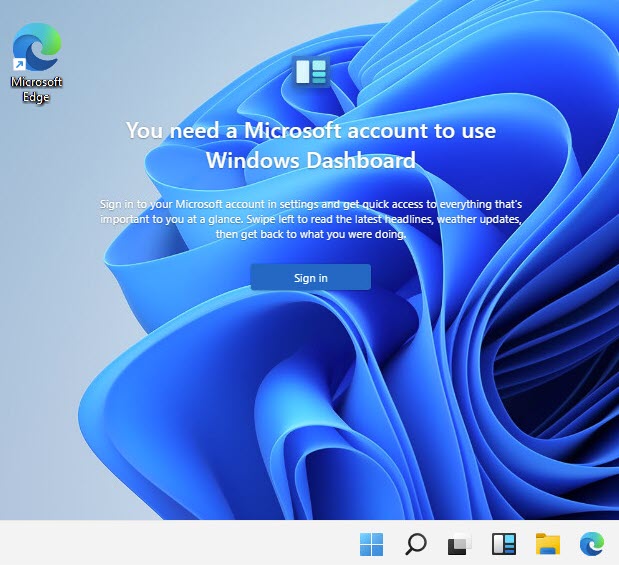The image size is (619, 565).
Task: Launch File Explorer from the taskbar
Action: [547, 544]
